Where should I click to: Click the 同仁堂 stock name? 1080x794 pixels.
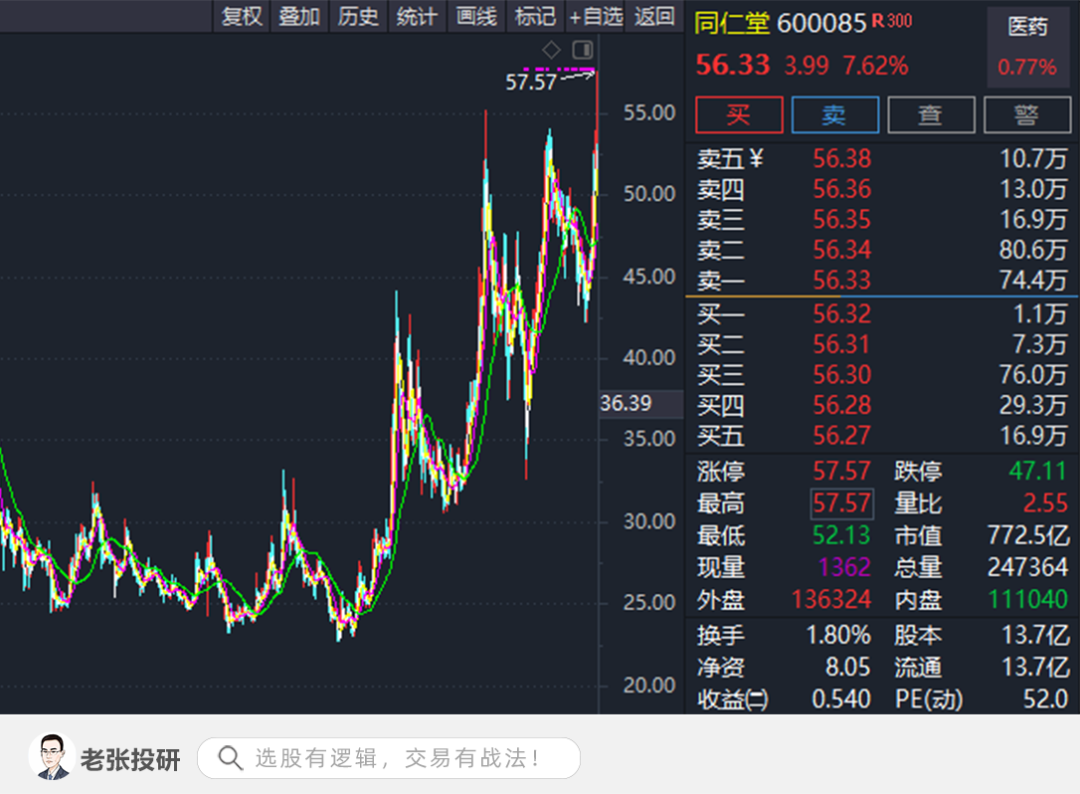(x=731, y=23)
